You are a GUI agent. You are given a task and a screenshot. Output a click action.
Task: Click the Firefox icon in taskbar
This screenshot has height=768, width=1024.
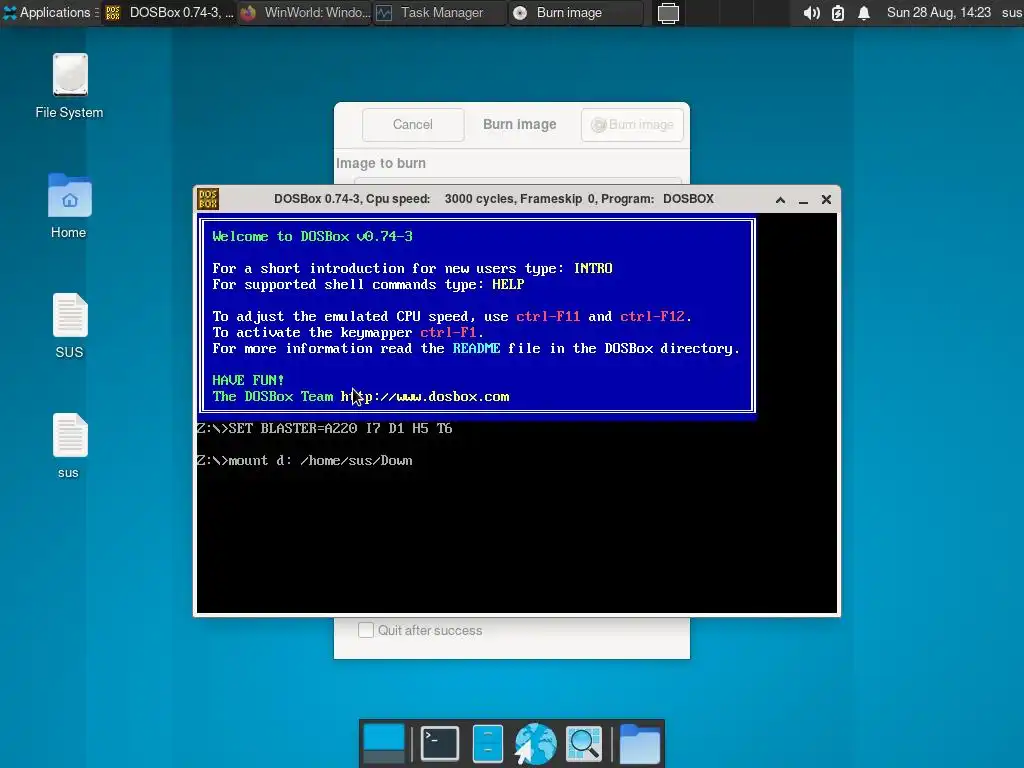point(248,13)
